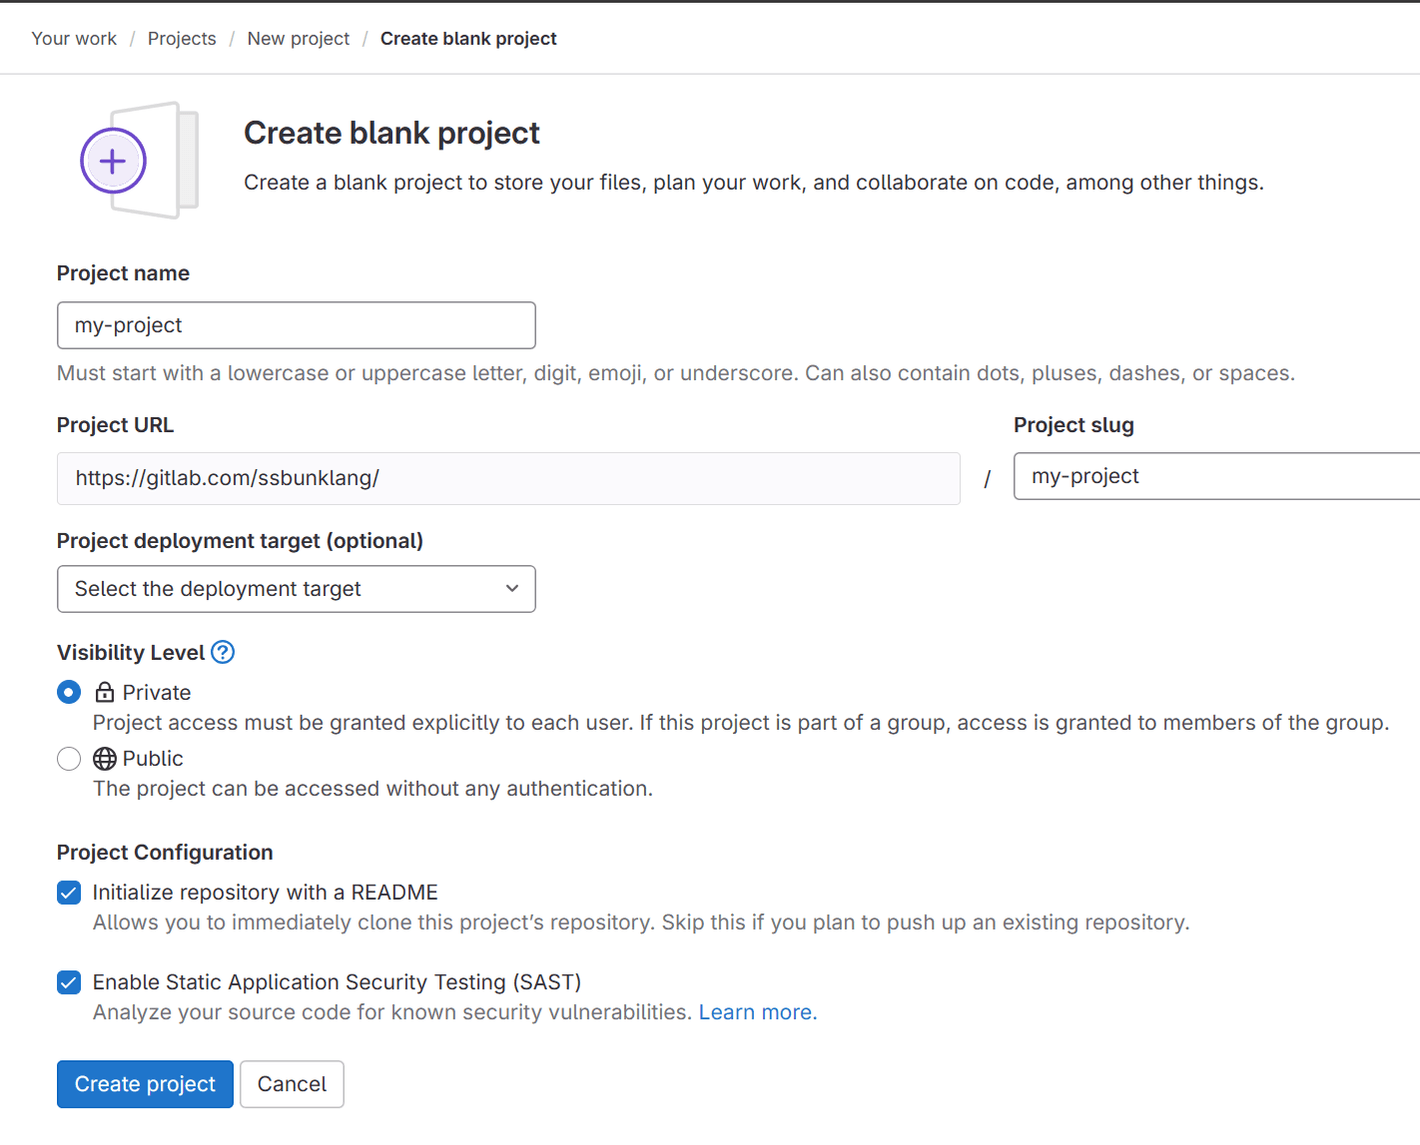Click inside the Project name field

pyautogui.click(x=296, y=325)
